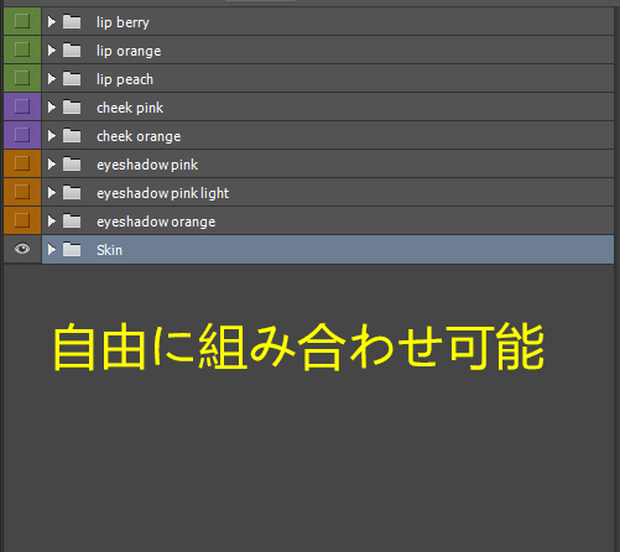Select the eyeshadow orange layer name
Viewport: 620px width, 552px height.
[156, 222]
